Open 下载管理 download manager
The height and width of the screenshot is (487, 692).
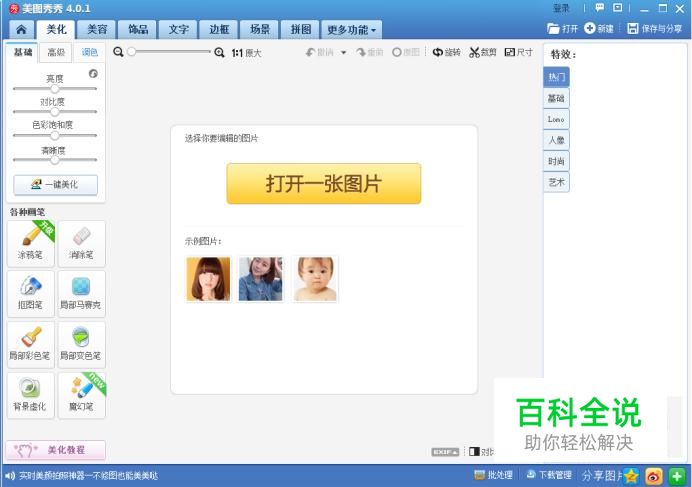point(549,475)
